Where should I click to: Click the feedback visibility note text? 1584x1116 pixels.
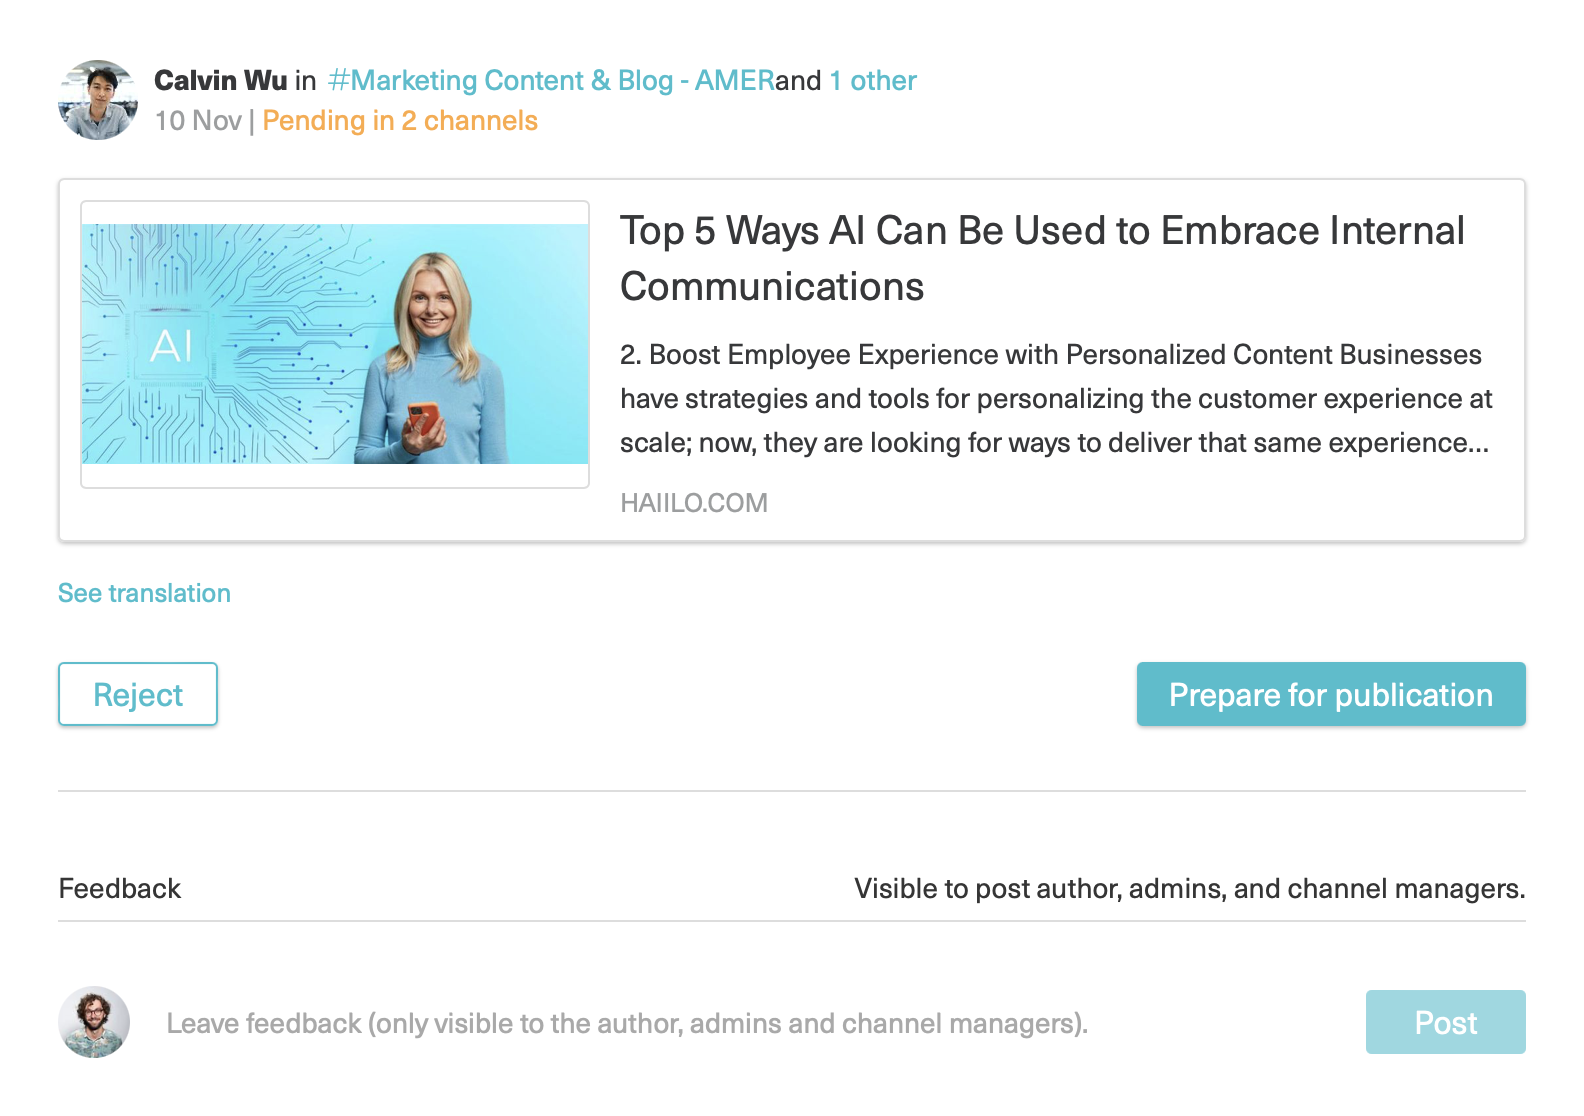click(x=1189, y=889)
